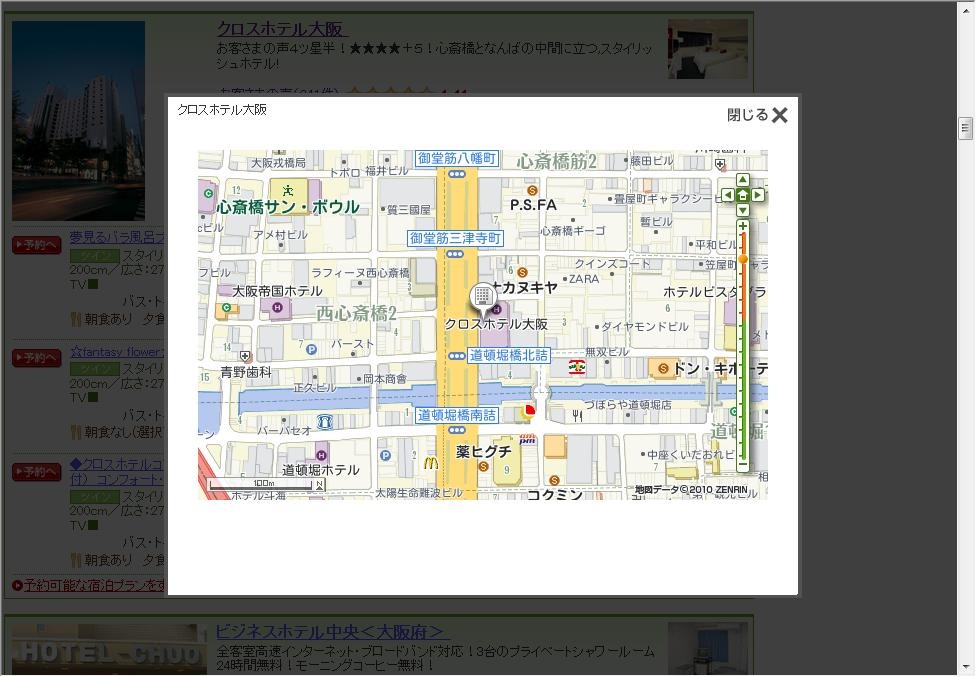Click the orange S icon below 薬ヒグチ
Viewport: 976px width, 677px height.
tap(484, 466)
